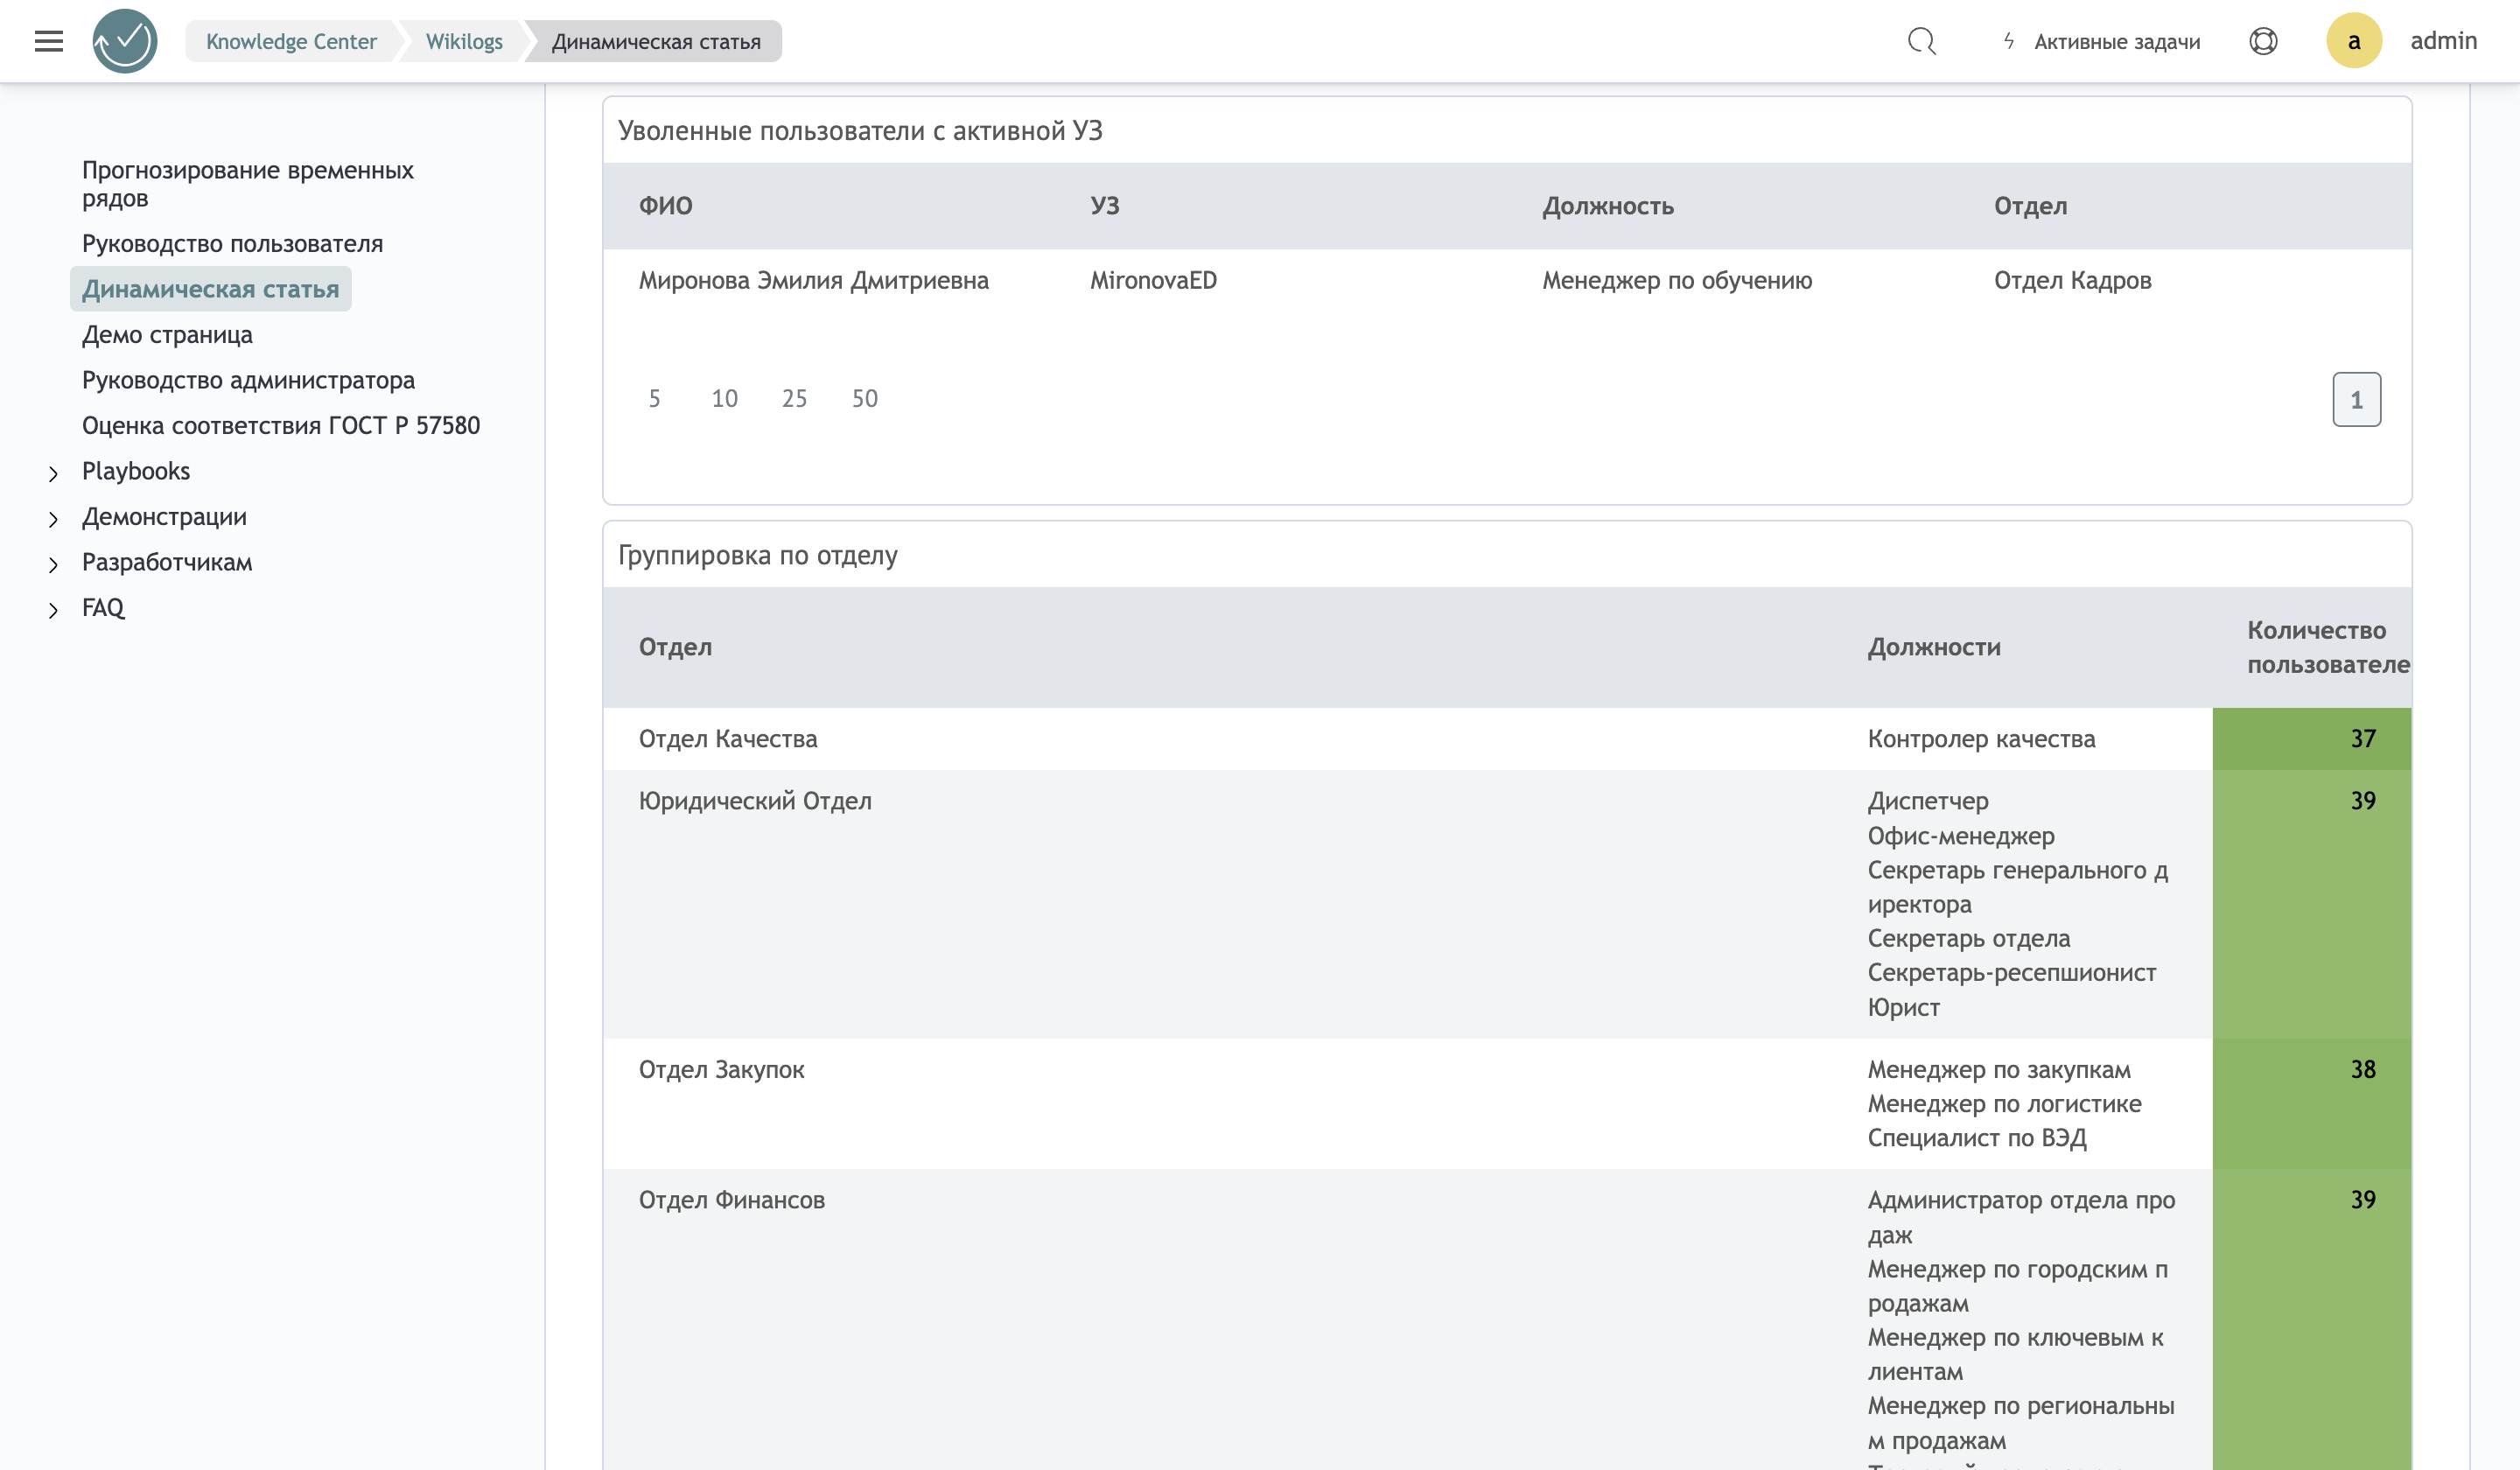
Task: Go to Knowledge Center breadcrumb
Action: [291, 41]
